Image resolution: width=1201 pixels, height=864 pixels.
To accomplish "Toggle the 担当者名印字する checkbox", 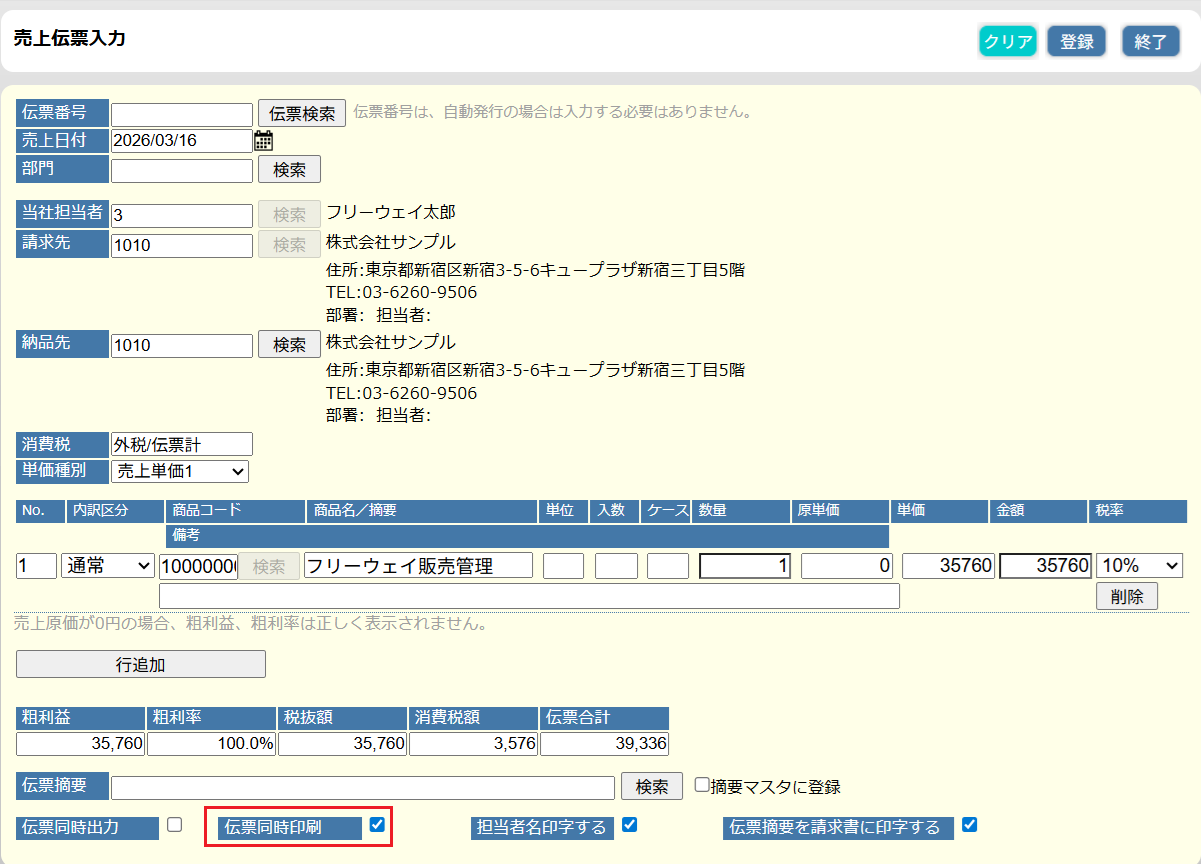I will click(629, 825).
